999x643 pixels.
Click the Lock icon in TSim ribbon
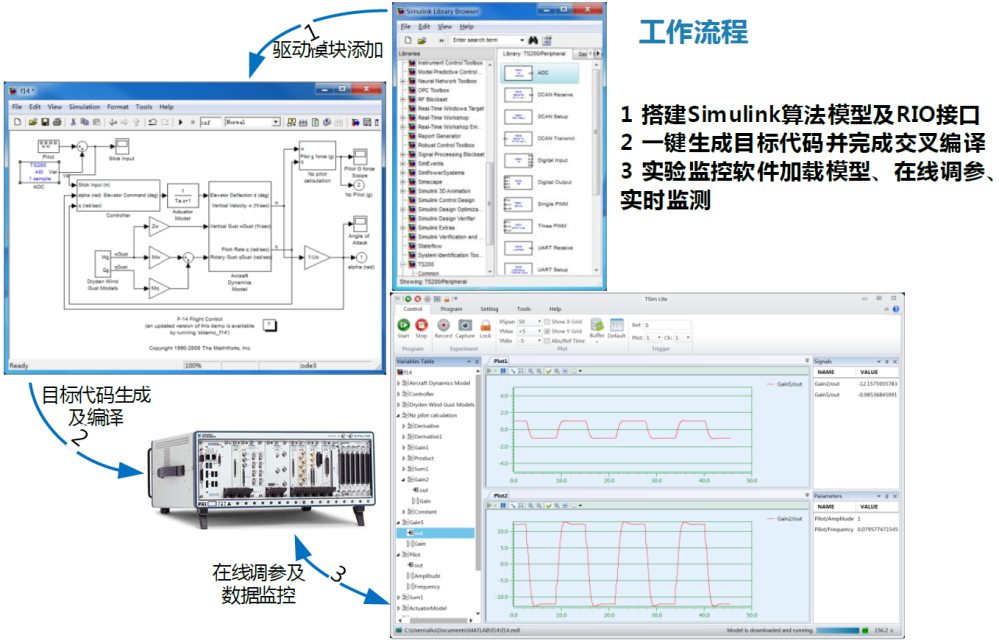point(485,326)
